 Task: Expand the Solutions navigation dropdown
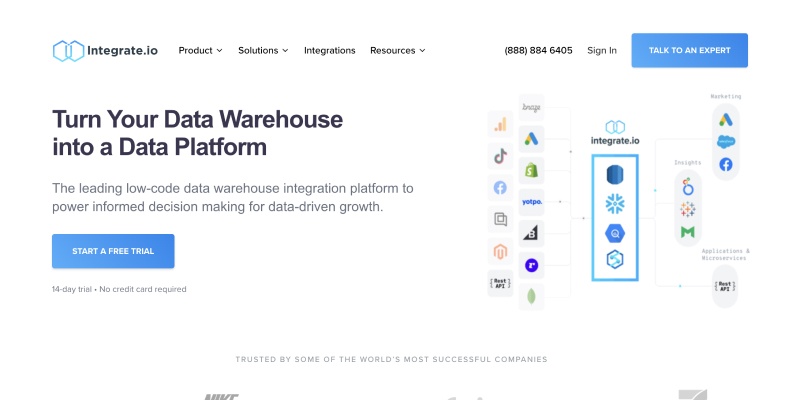click(263, 51)
